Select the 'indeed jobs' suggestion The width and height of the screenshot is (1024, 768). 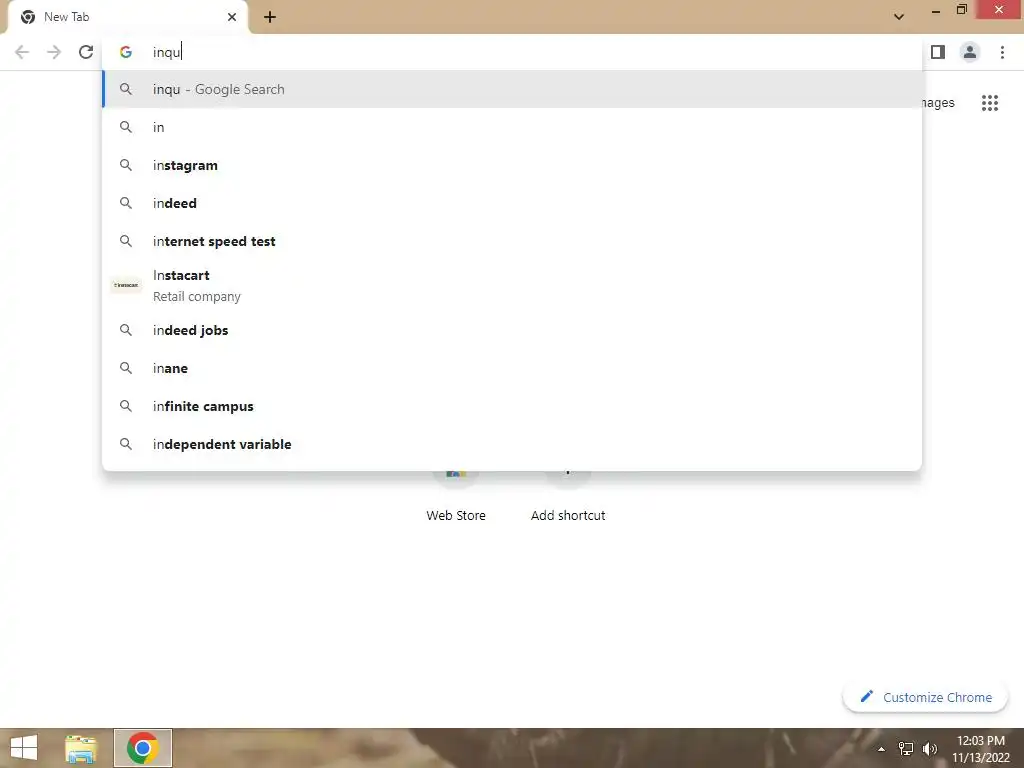tap(512, 330)
